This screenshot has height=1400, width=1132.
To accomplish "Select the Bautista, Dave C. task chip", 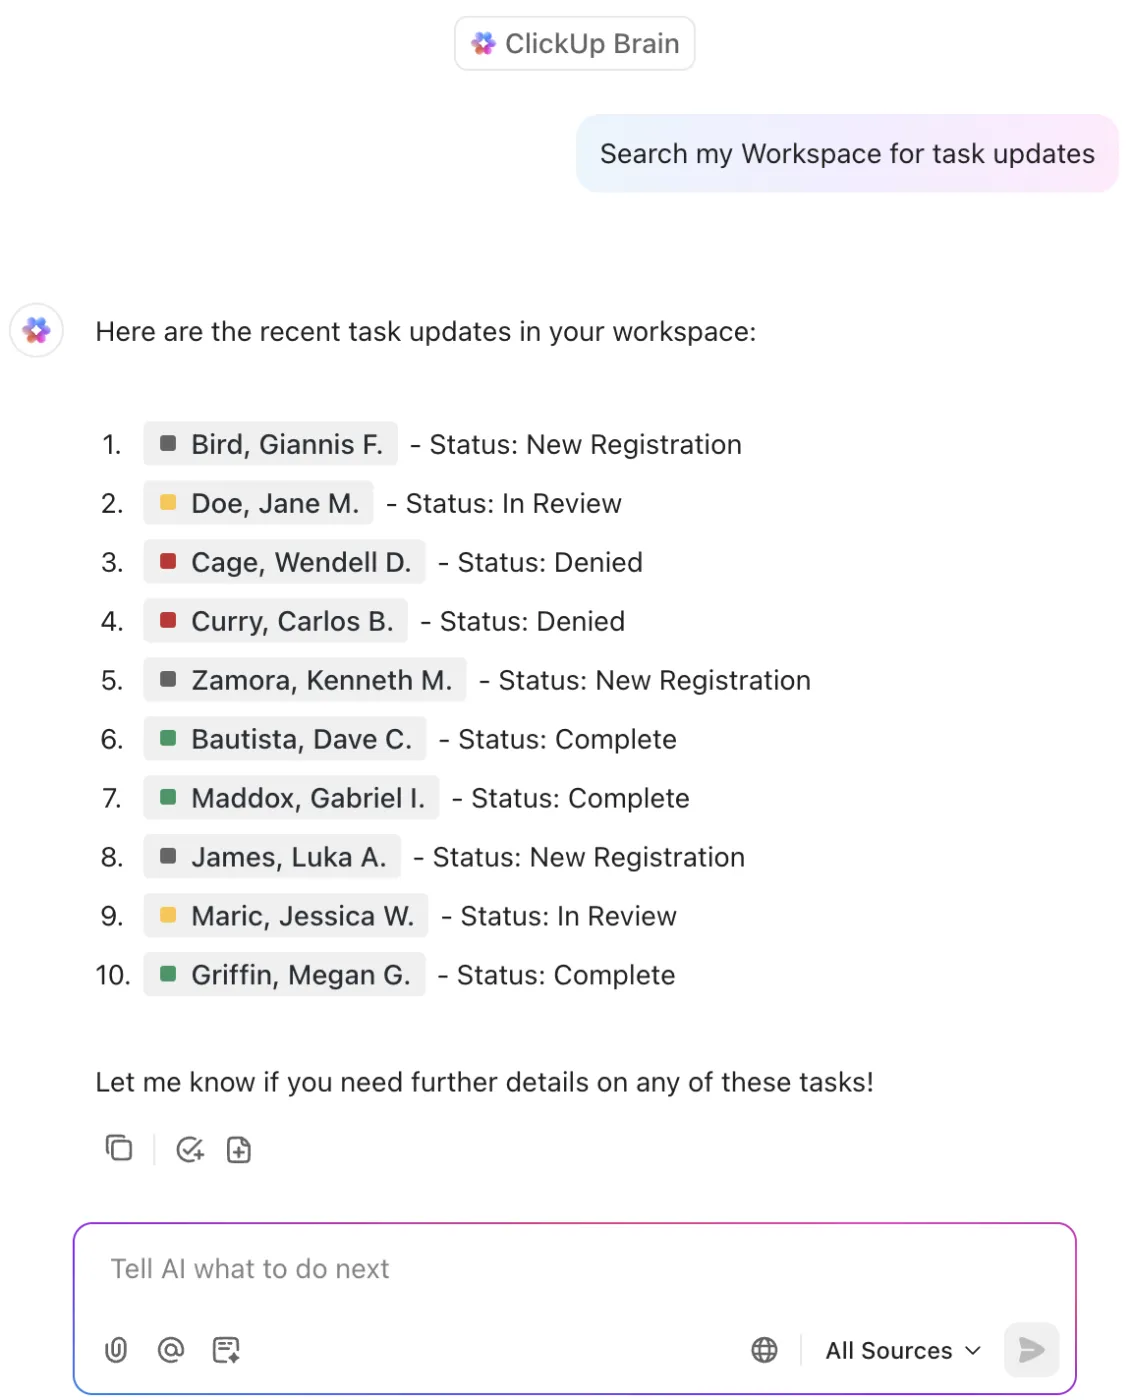I will pos(285,739).
